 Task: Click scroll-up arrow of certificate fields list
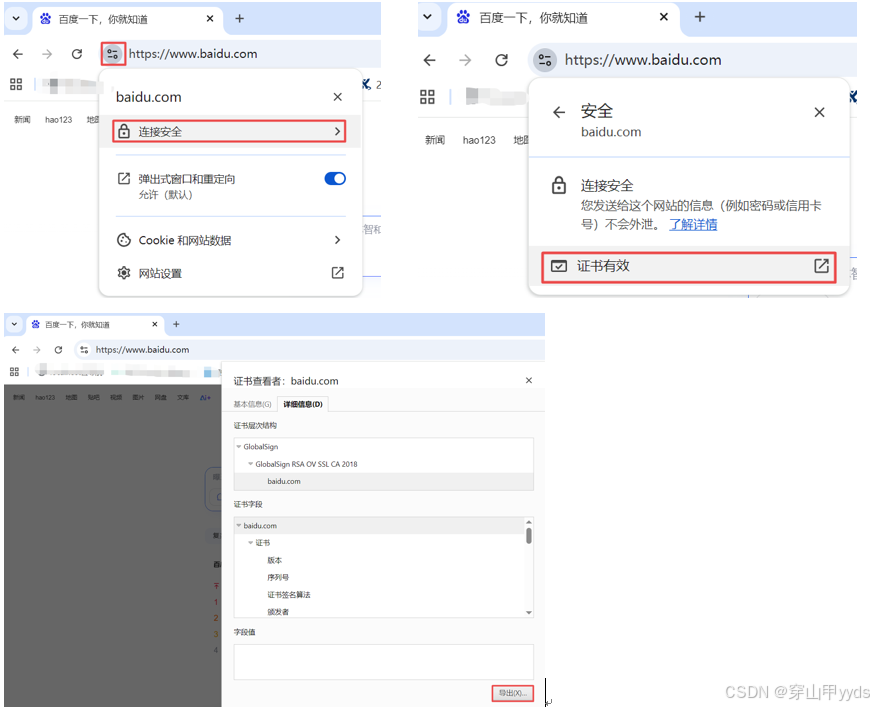pyautogui.click(x=528, y=522)
